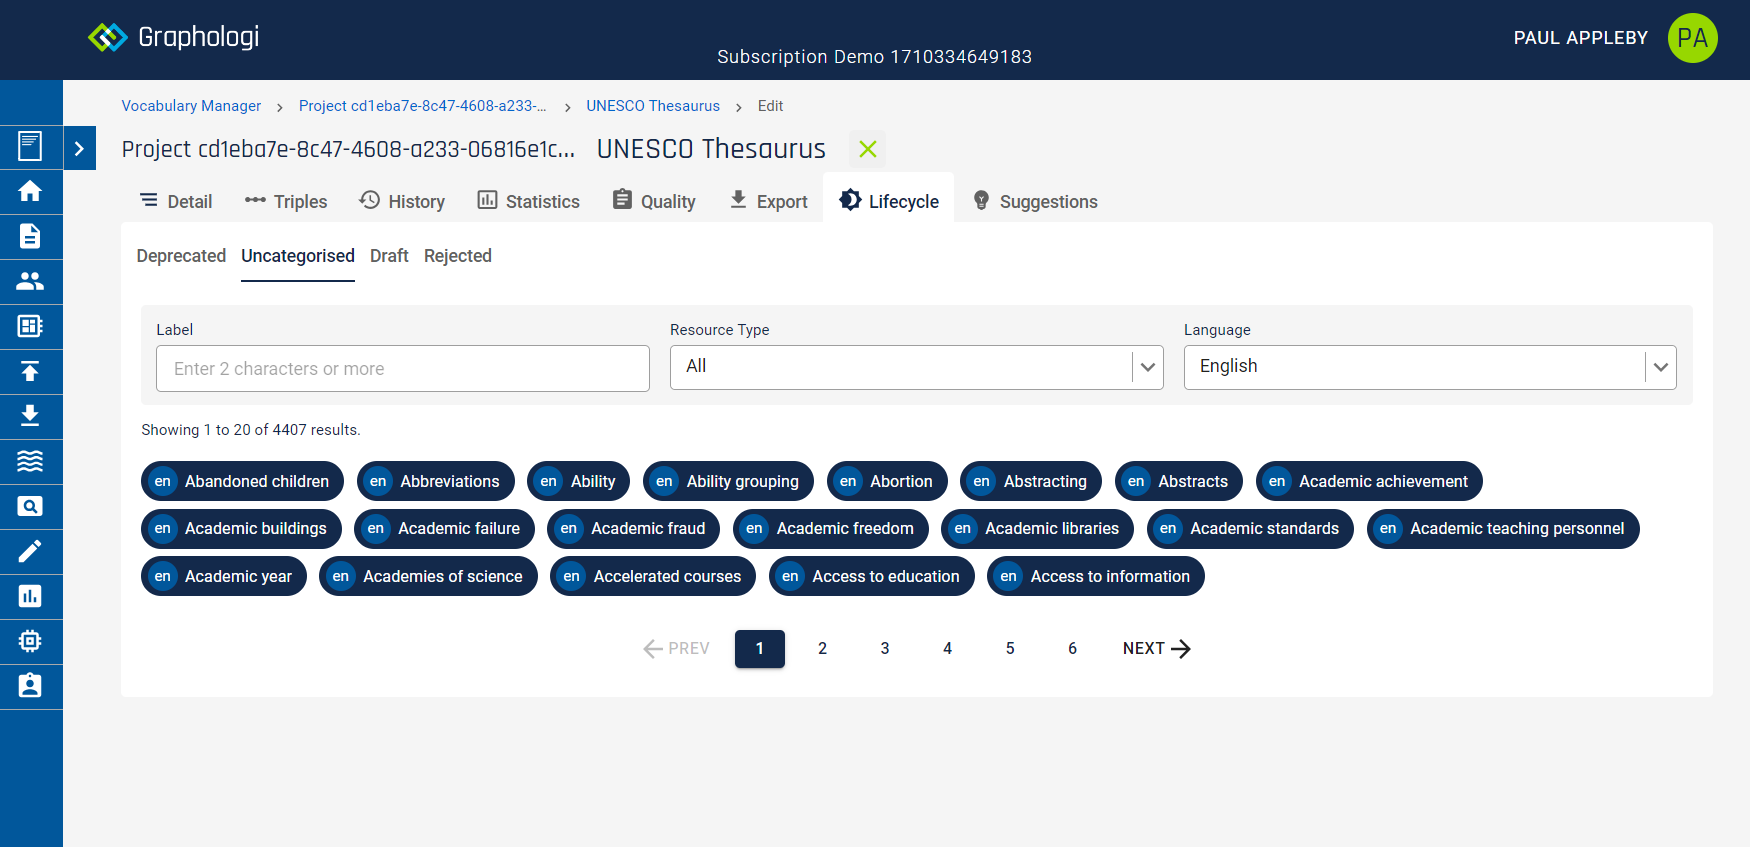Open the Abstracts concept chip
Viewport: 1750px width, 847px height.
tap(1179, 481)
